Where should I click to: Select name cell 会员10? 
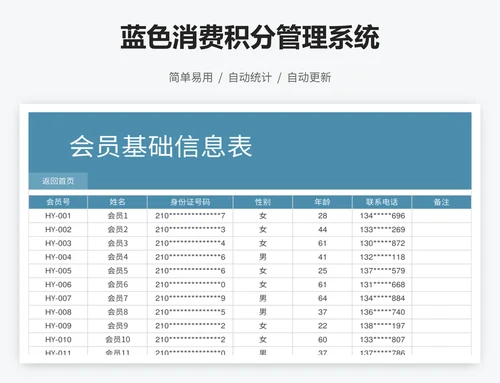tap(117, 340)
